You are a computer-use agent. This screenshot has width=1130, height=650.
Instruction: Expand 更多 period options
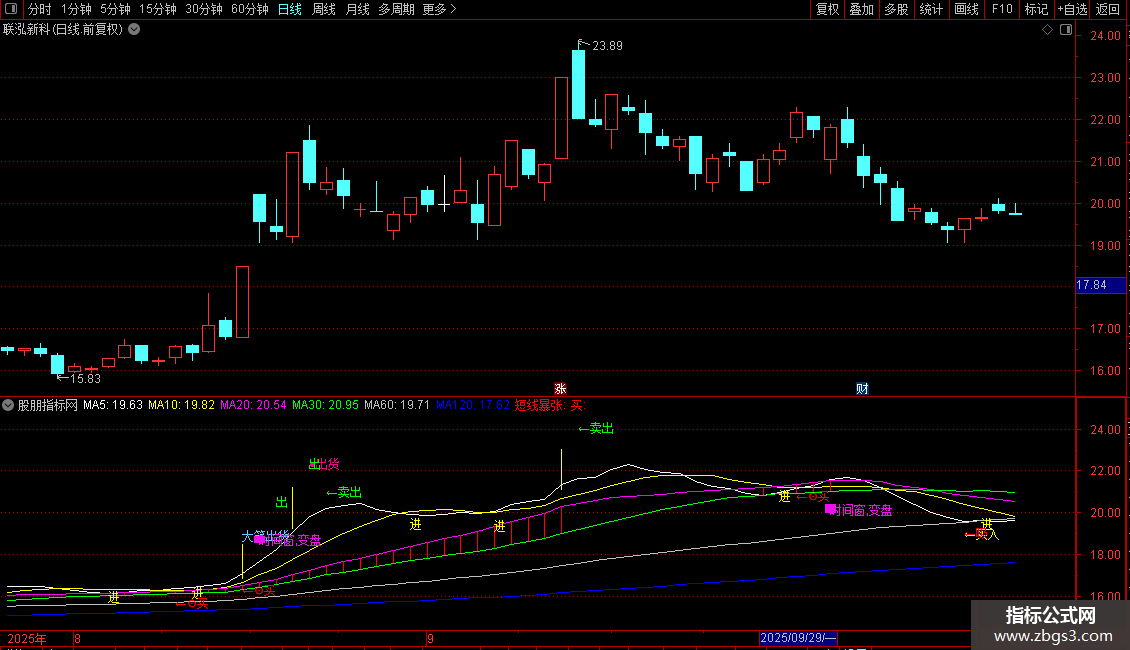(x=439, y=9)
